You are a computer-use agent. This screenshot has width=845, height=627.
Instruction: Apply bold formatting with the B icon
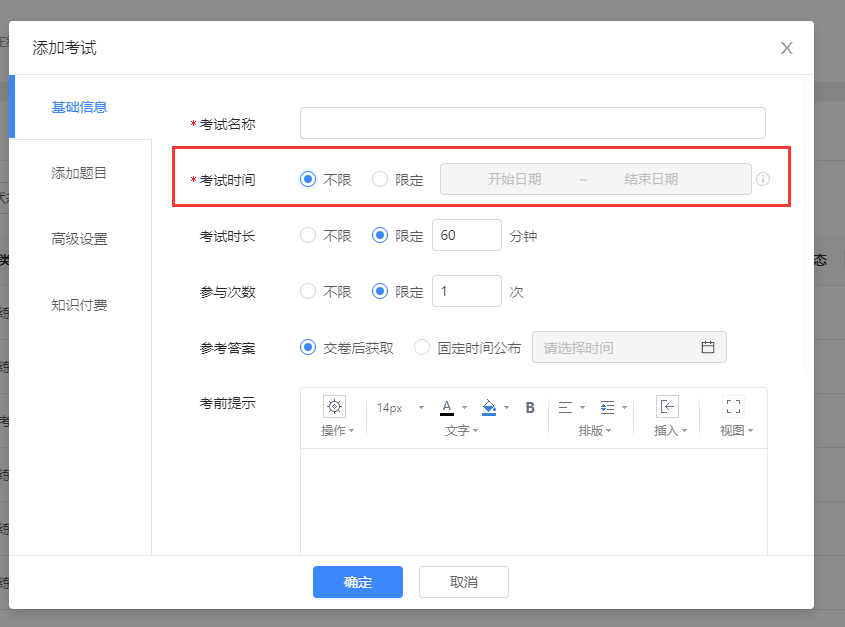pos(527,408)
